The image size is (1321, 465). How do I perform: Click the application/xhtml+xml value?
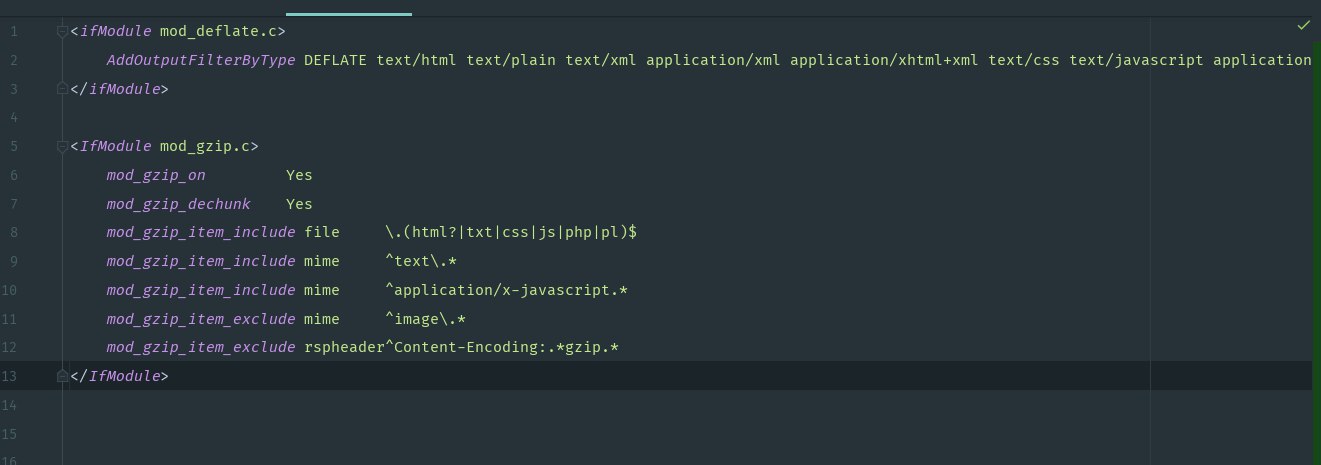tap(884, 60)
